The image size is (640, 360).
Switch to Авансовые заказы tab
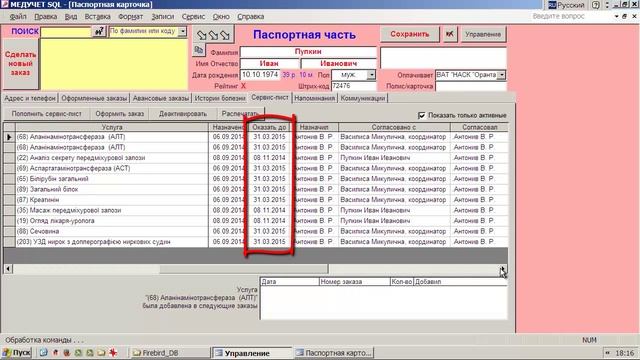[x=161, y=98]
